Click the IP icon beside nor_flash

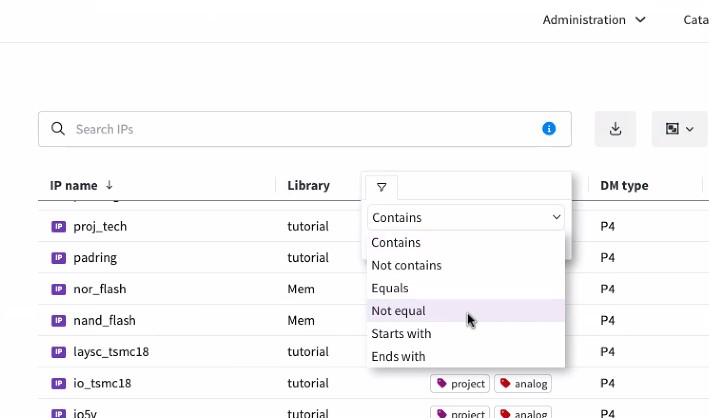[x=58, y=289]
